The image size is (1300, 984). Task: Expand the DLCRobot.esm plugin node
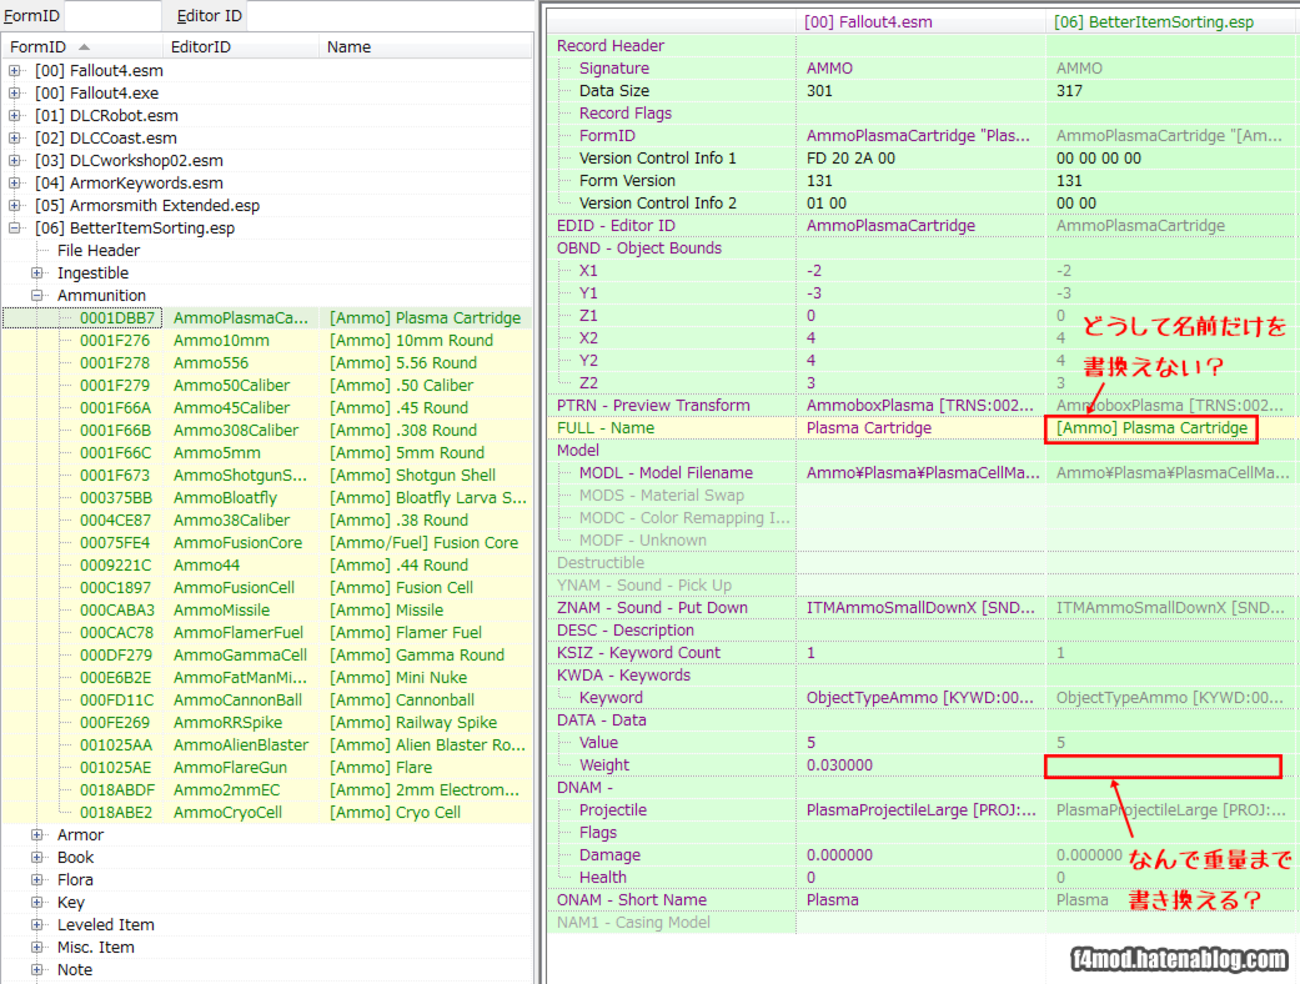point(14,116)
